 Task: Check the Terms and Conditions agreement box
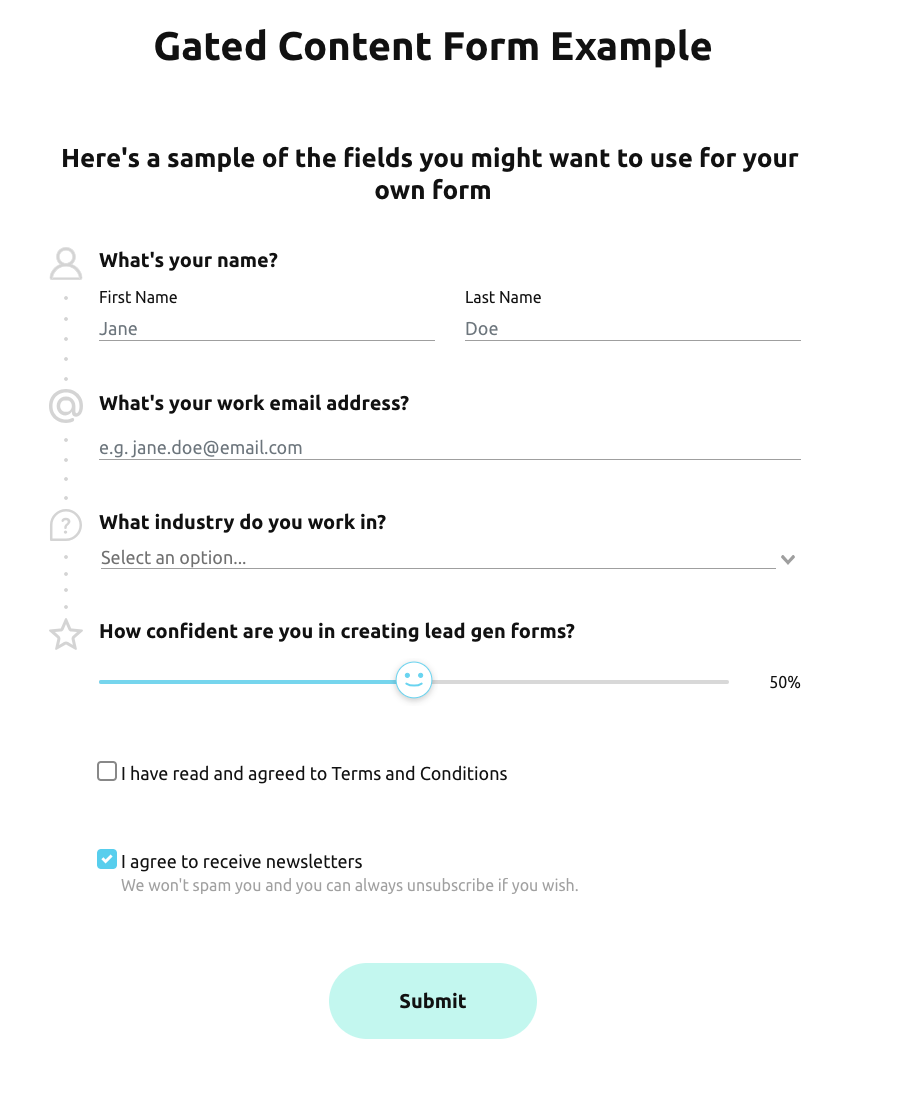[x=107, y=771]
